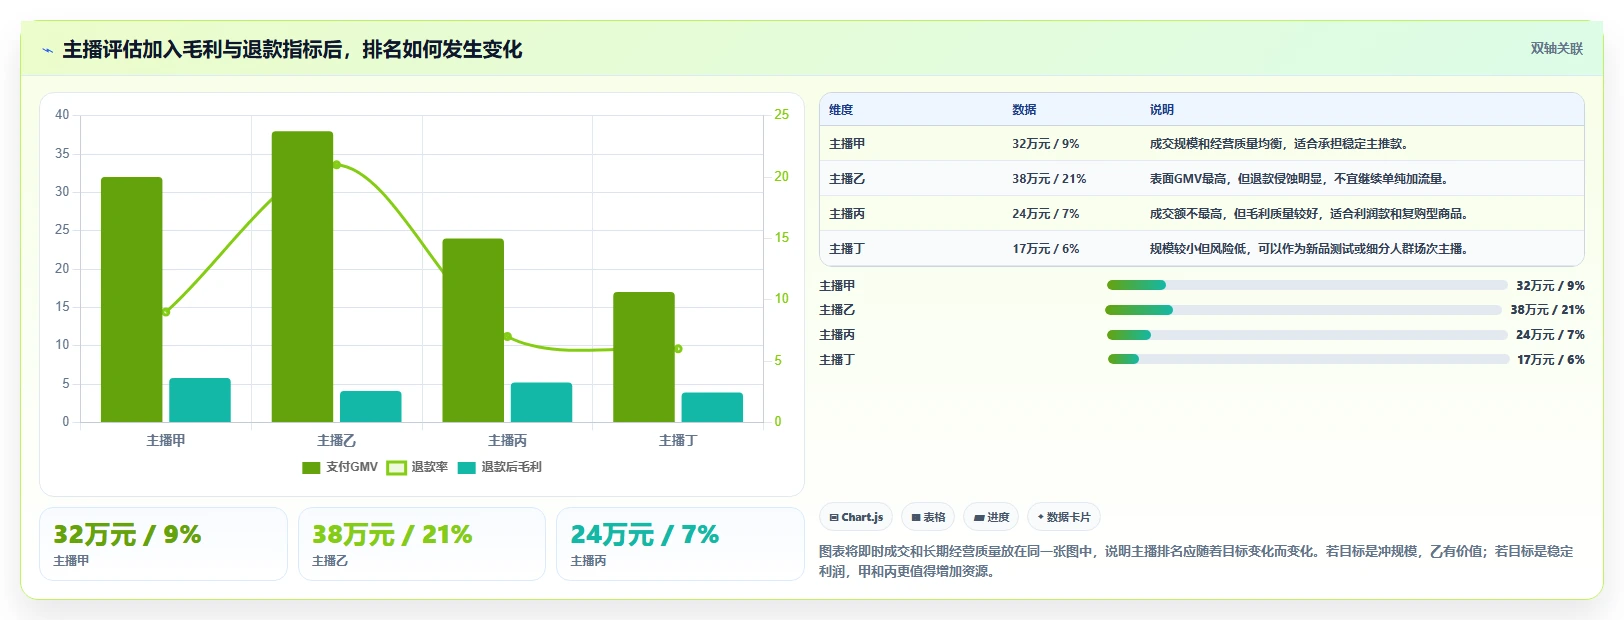The image size is (1624, 620).
Task: Click the lightning icon beside the title
Action: pyautogui.click(x=47, y=50)
